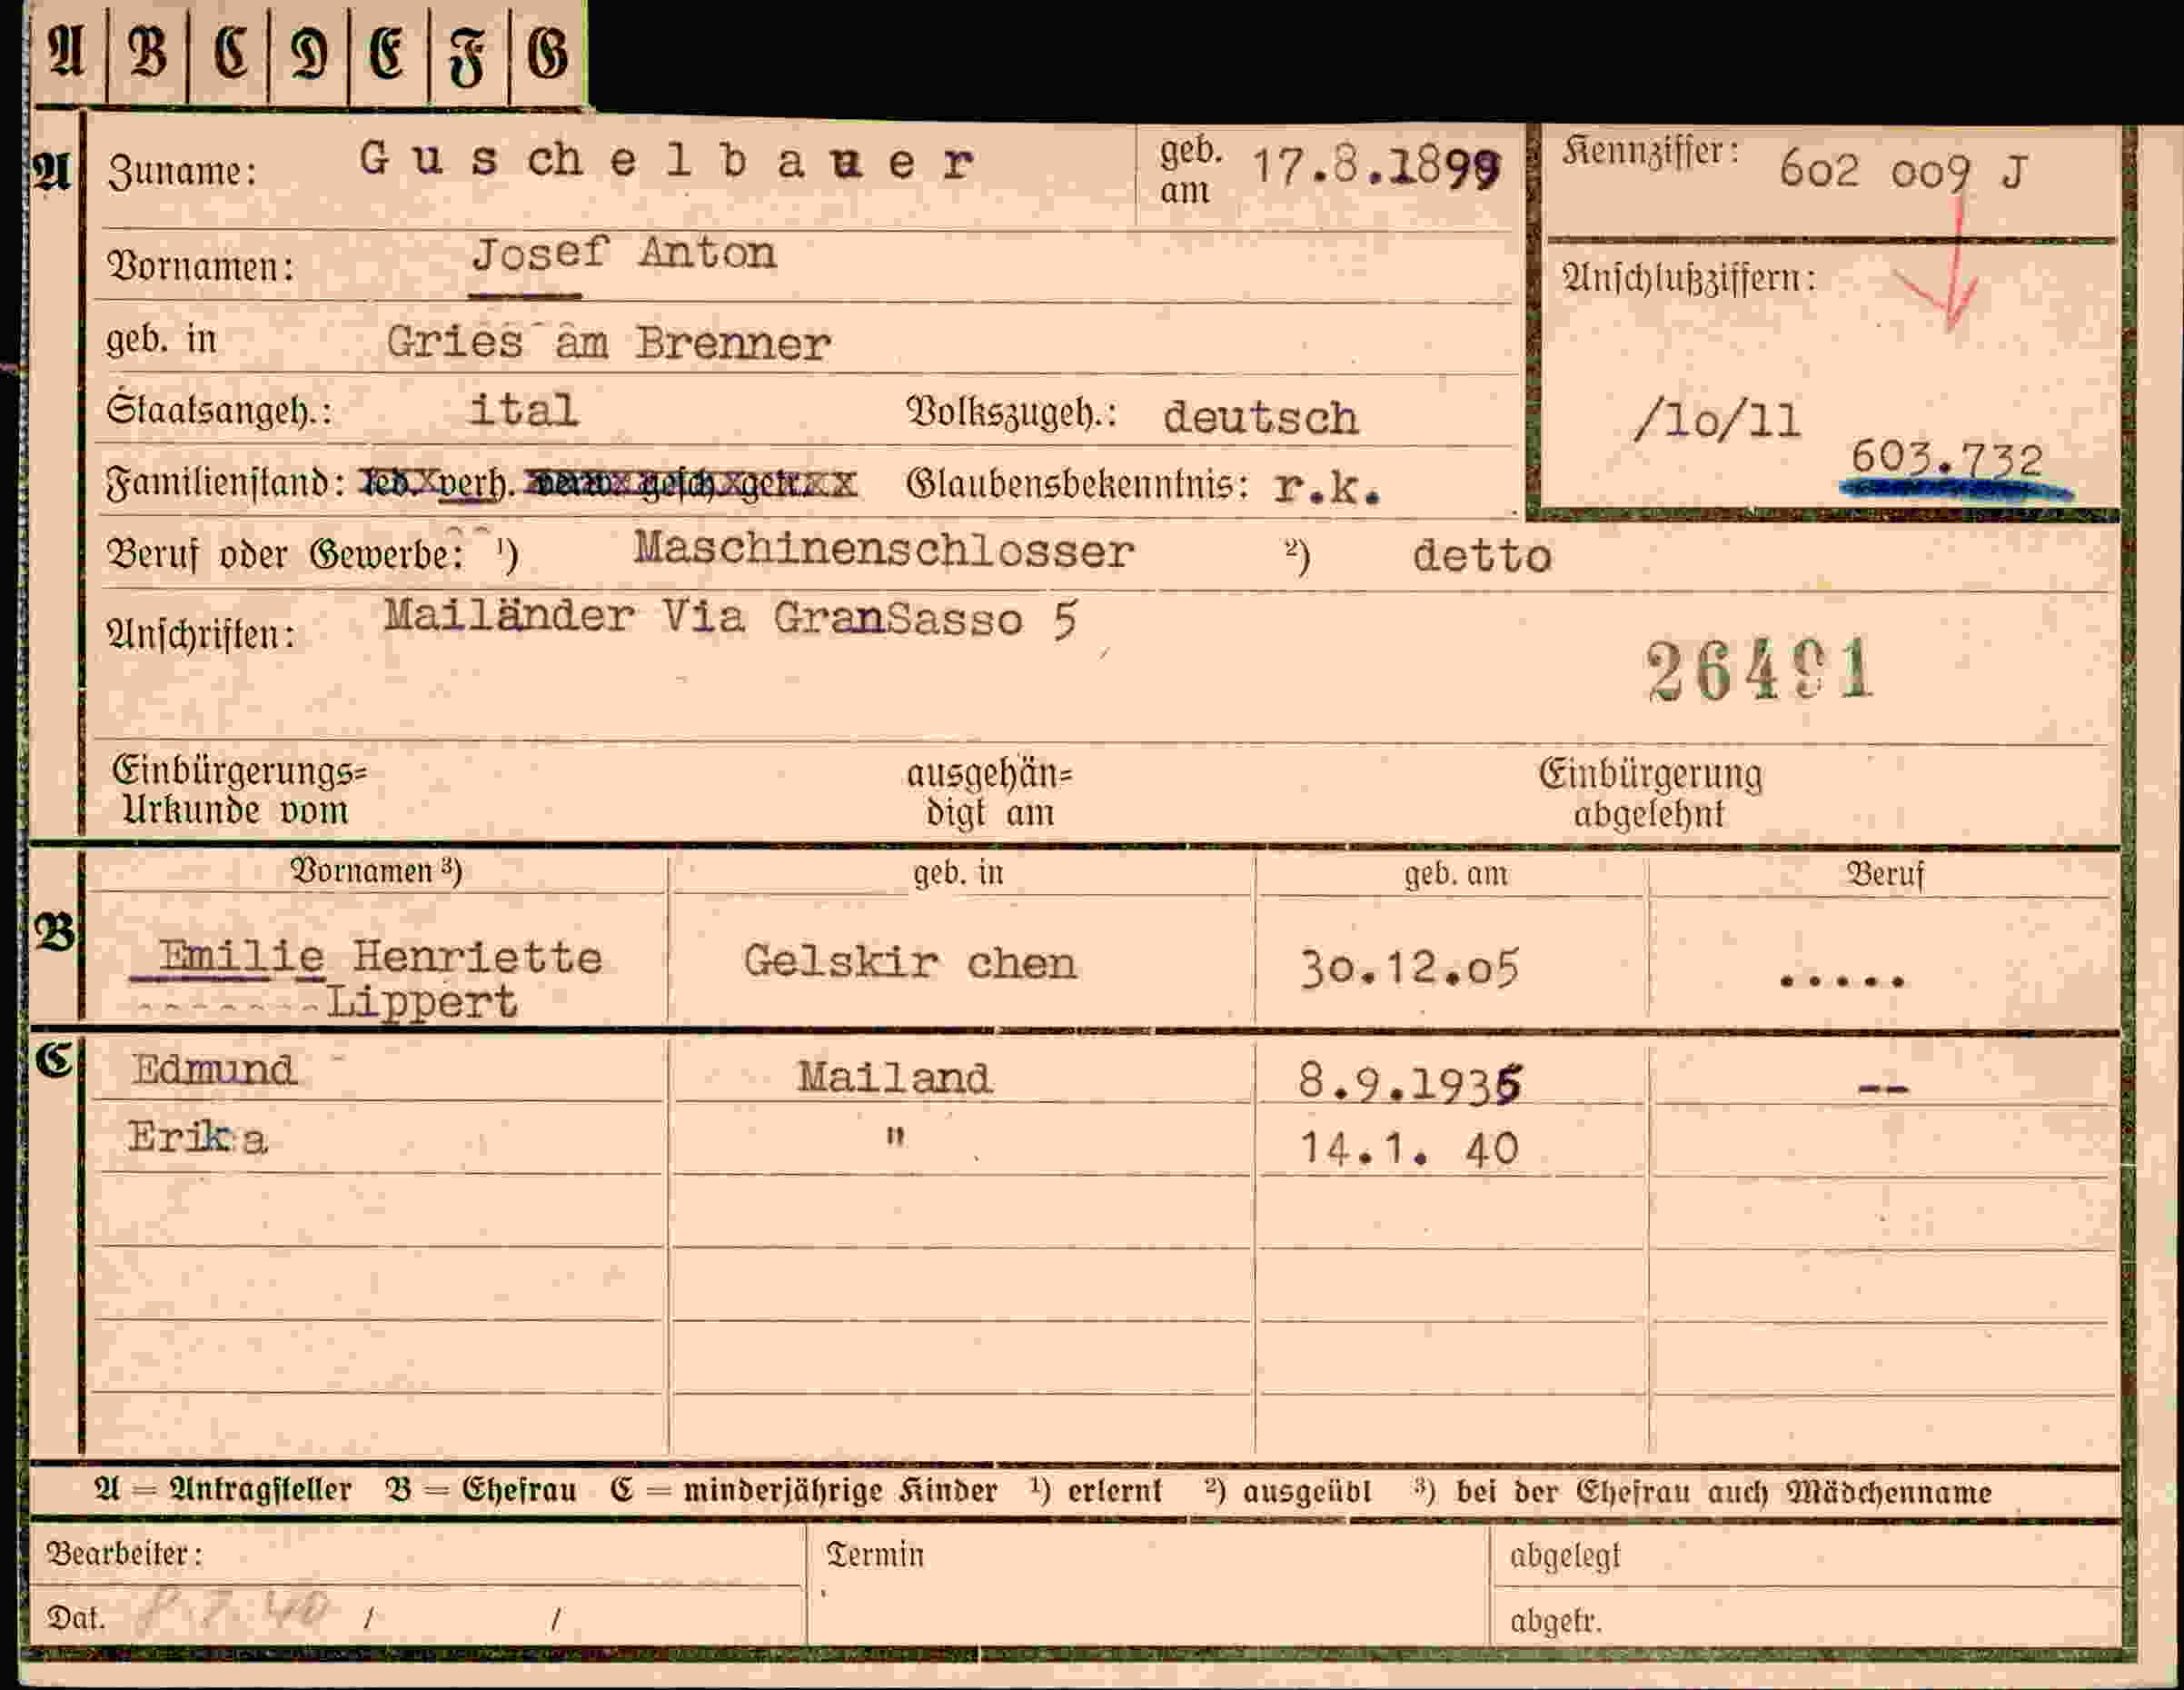This screenshot has width=2184, height=1690.
Task: Select index tab letter C at top
Action: point(229,51)
